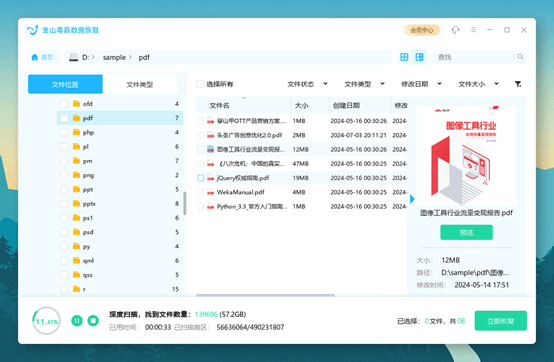Click the psd folder icon

click(x=76, y=232)
